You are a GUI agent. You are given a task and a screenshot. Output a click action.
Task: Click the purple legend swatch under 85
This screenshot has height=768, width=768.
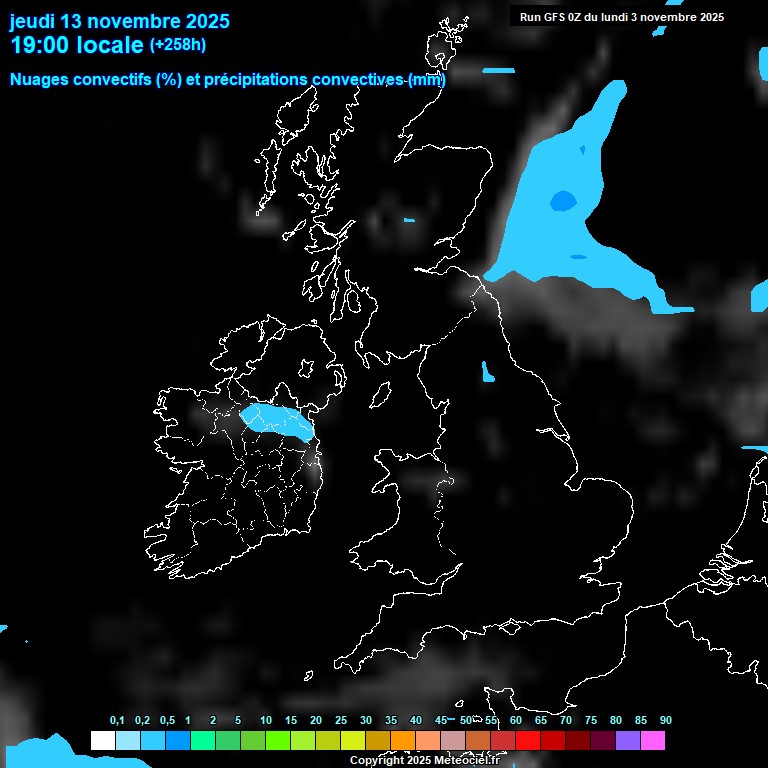click(x=628, y=741)
